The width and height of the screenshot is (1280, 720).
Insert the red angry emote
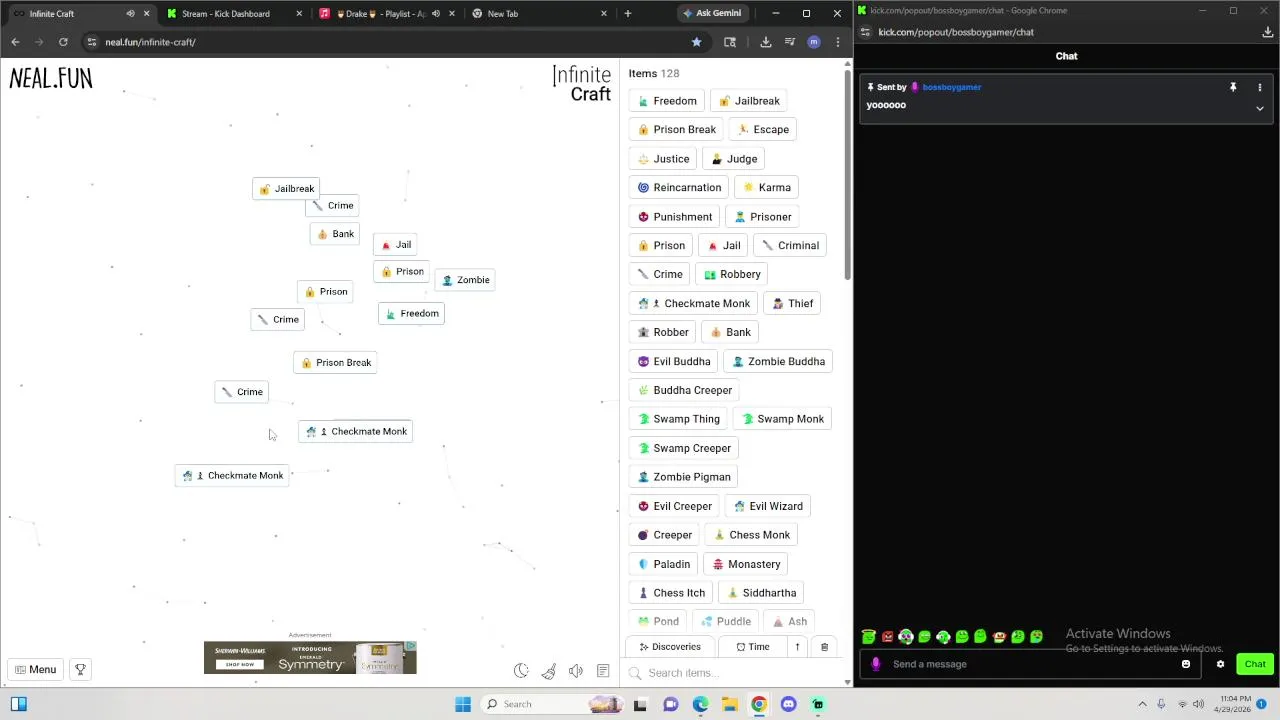(x=887, y=637)
